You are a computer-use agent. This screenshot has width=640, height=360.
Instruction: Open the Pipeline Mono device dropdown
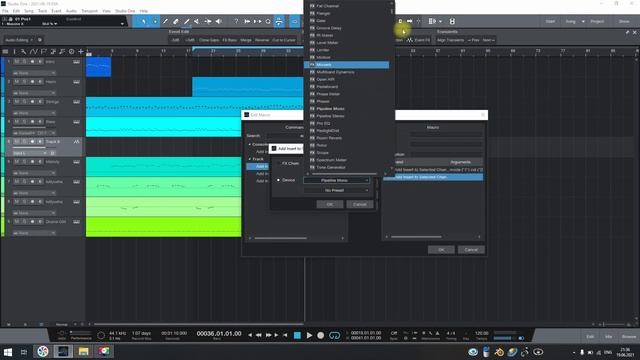coord(336,180)
